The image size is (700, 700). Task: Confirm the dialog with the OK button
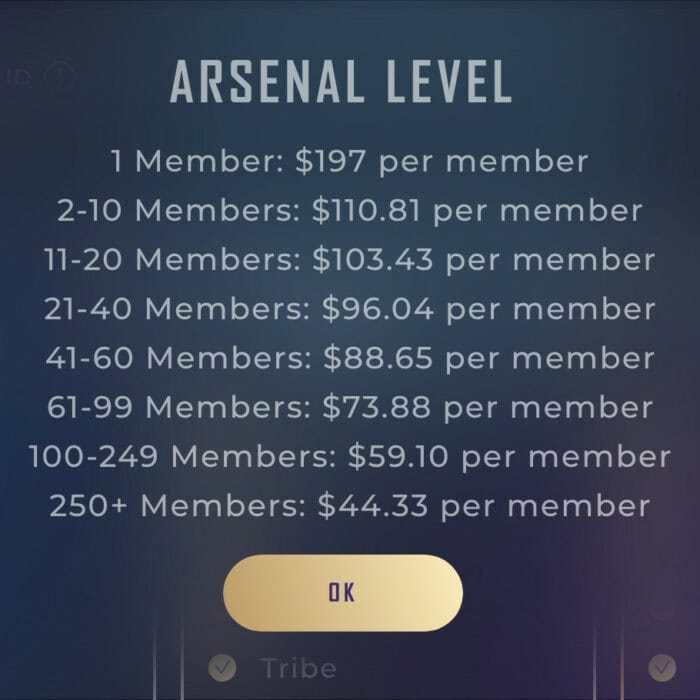(343, 592)
